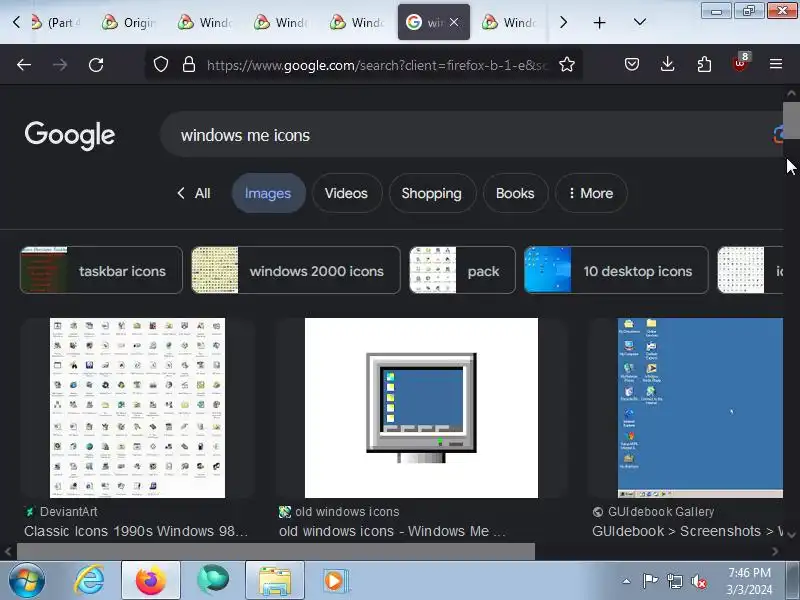Open the DeviantArt source link
The height and width of the screenshot is (600, 800).
(x=61, y=512)
